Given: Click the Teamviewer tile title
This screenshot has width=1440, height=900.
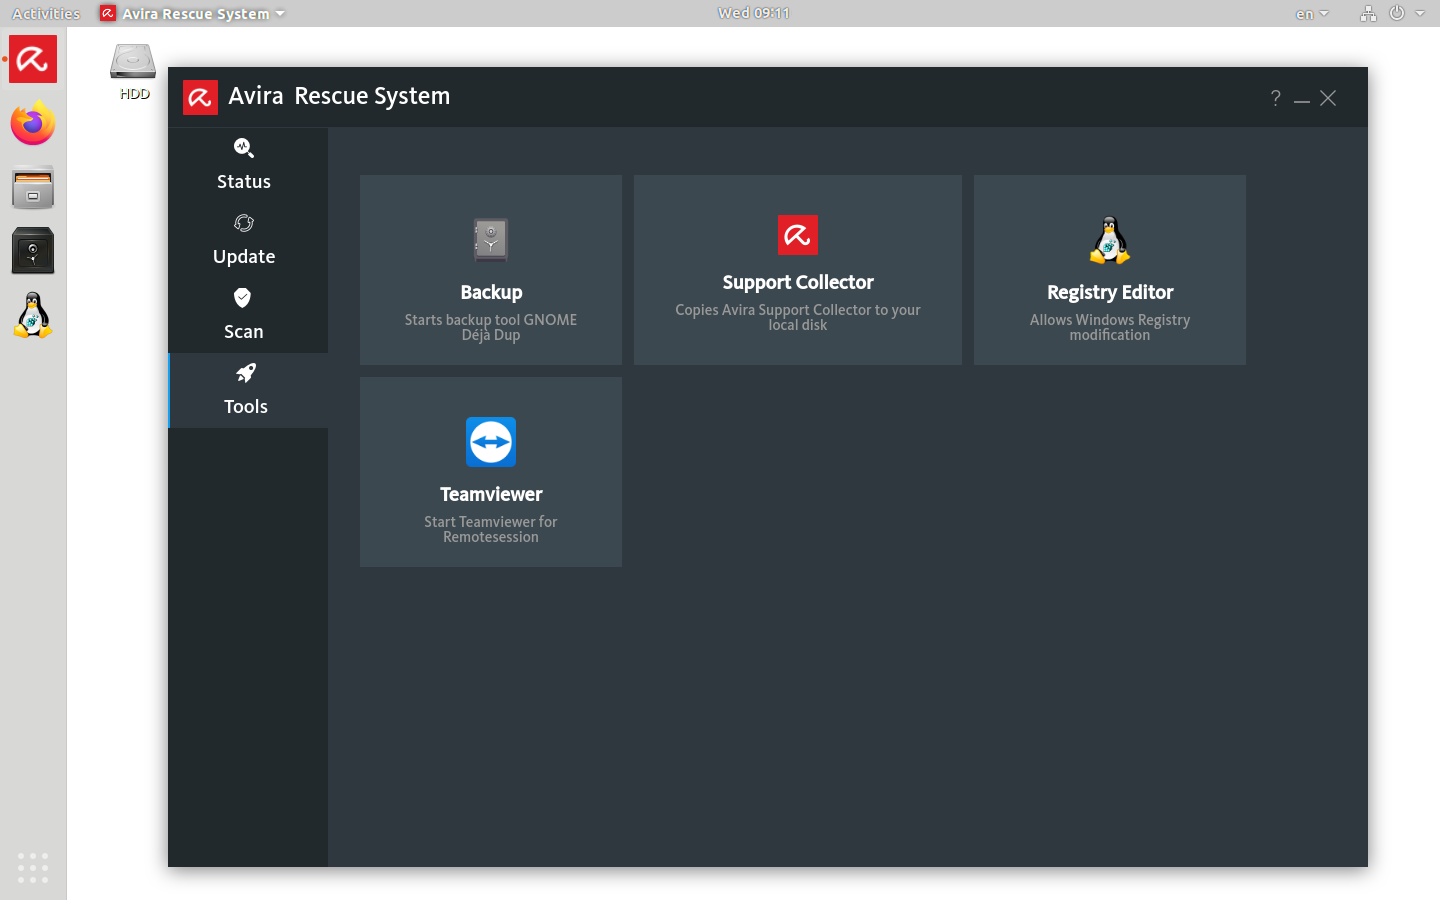Looking at the screenshot, I should [491, 494].
